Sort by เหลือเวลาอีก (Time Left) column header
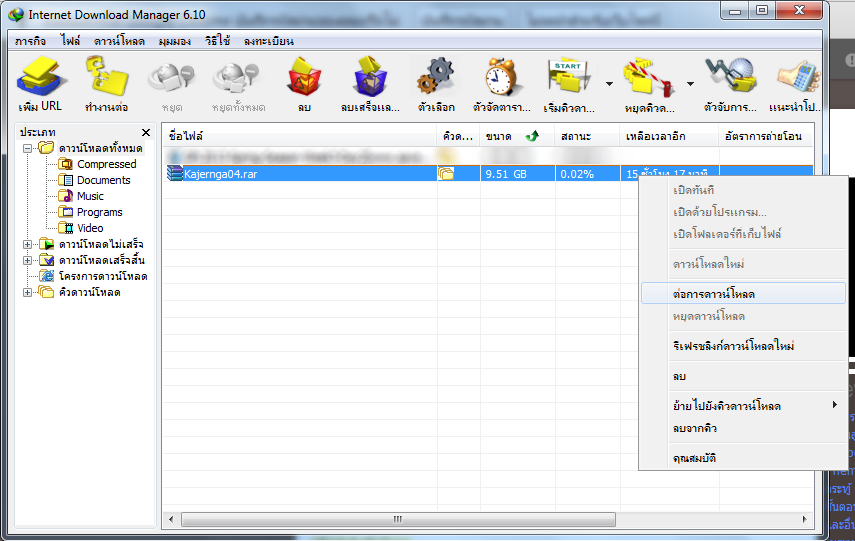Screen dimensions: 855x541 [x=669, y=136]
